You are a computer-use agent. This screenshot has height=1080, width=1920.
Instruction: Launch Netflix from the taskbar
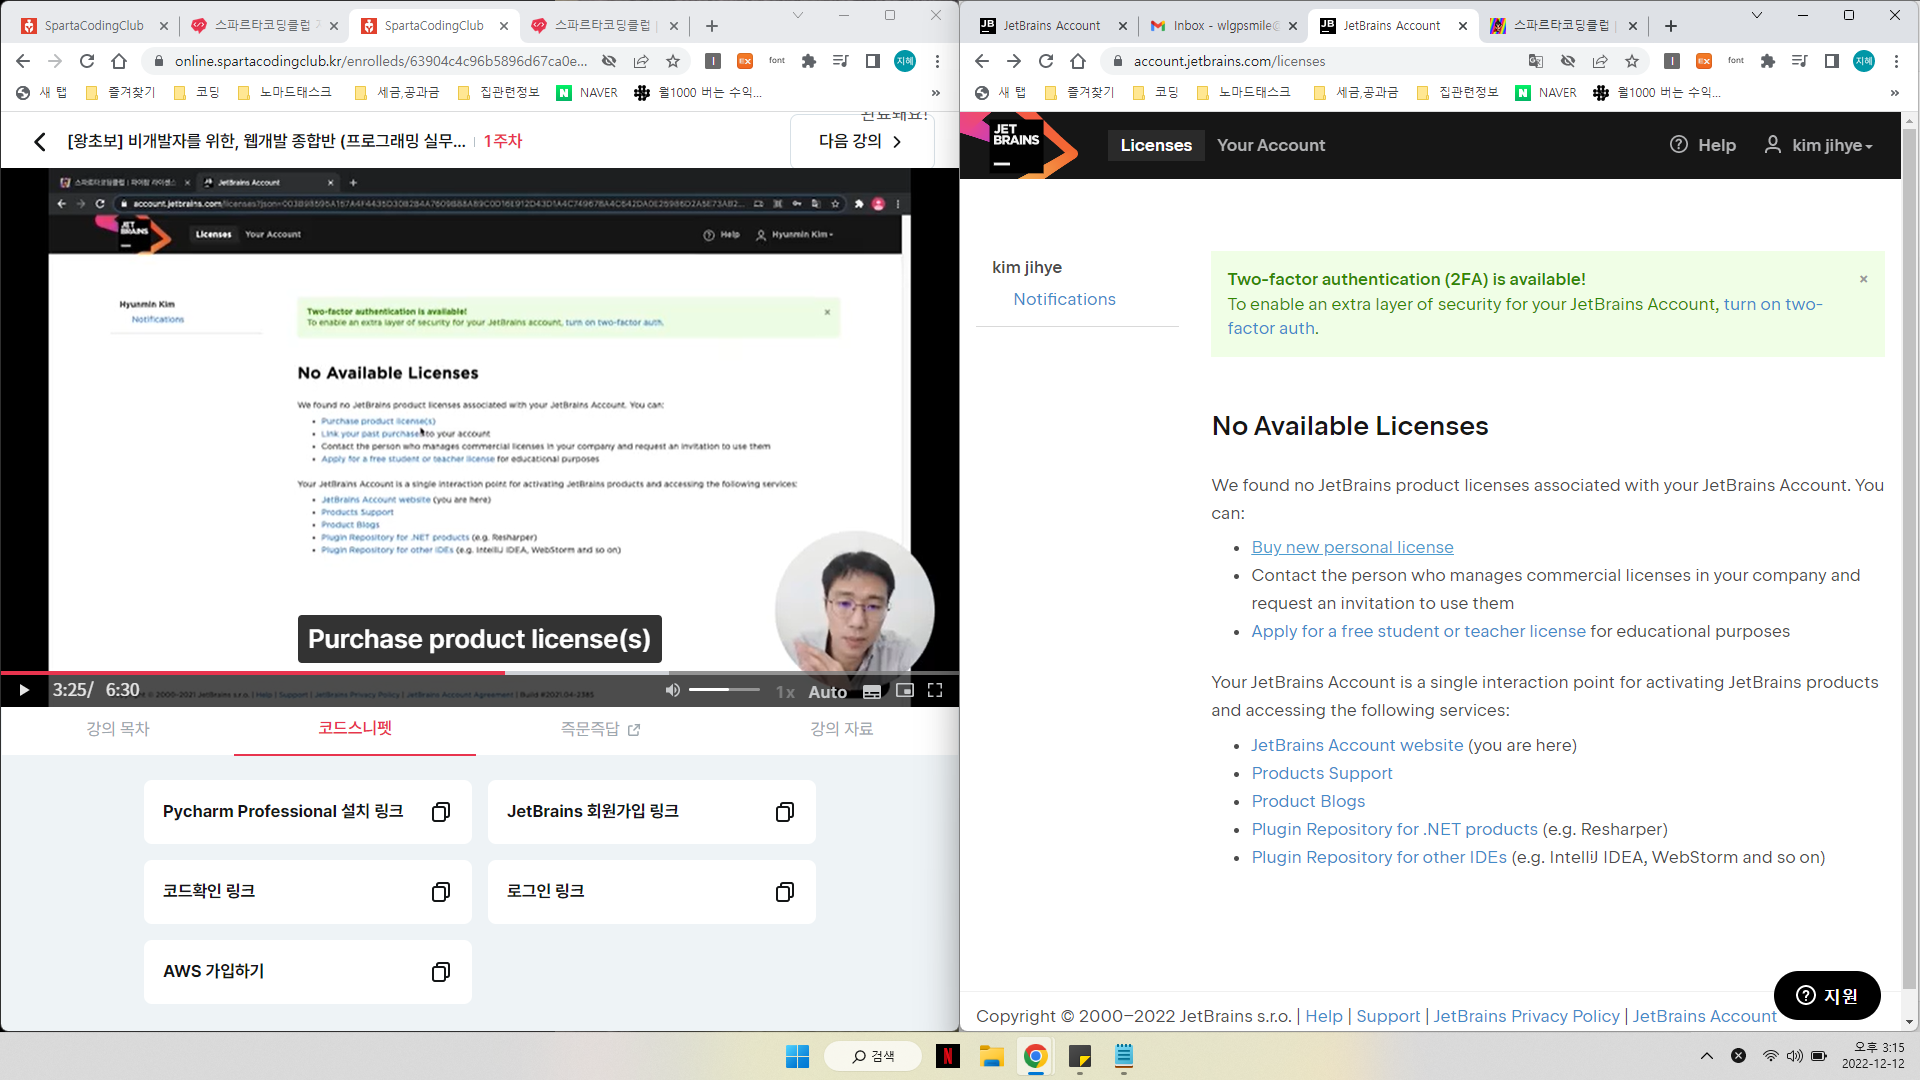point(948,1056)
